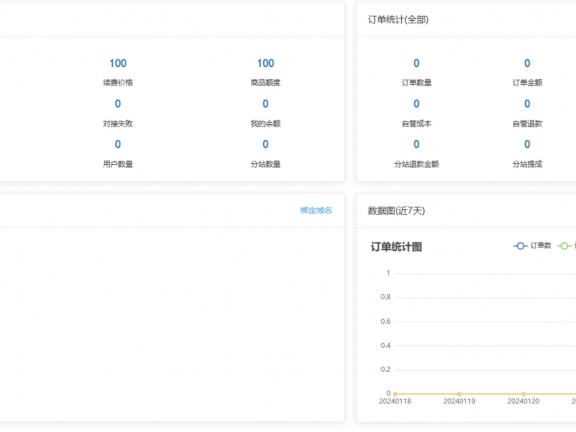Click the 0 value above 我的余额
This screenshot has width=576, height=432.
click(x=266, y=104)
